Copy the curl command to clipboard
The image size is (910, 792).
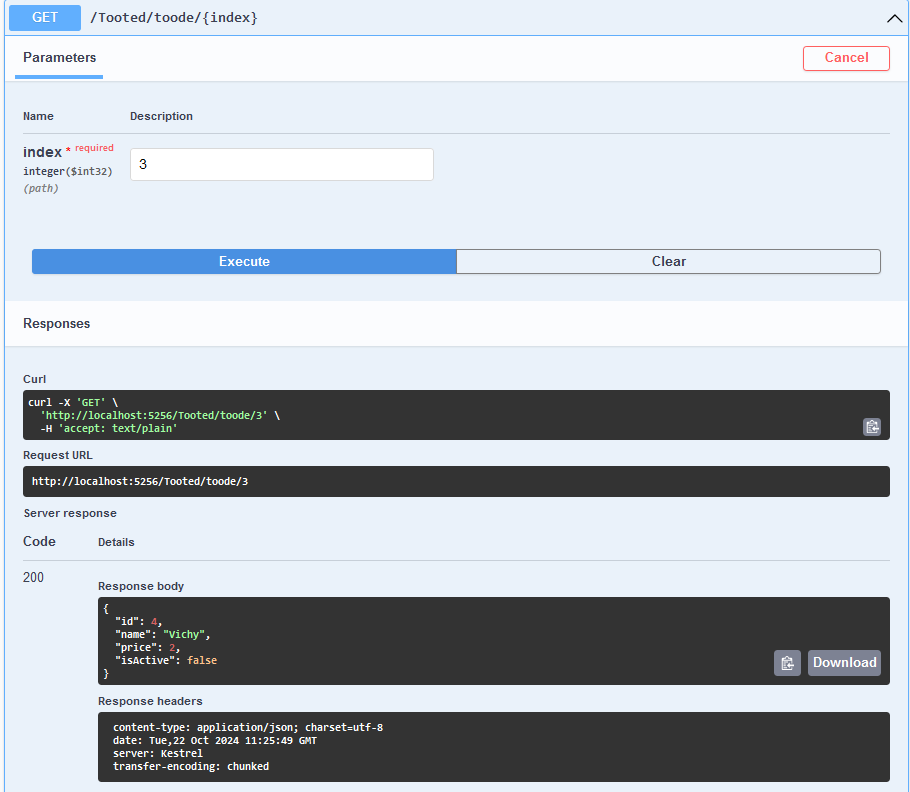(x=872, y=427)
